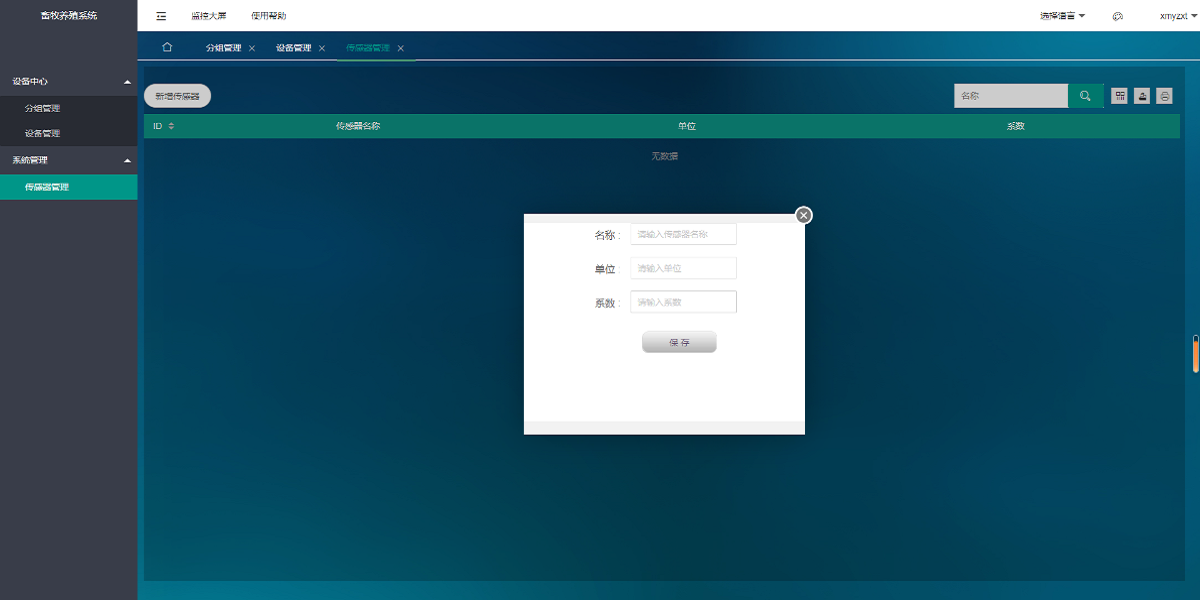The height and width of the screenshot is (600, 1200).
Task: Save the sensor with 保存 button
Action: coord(679,341)
